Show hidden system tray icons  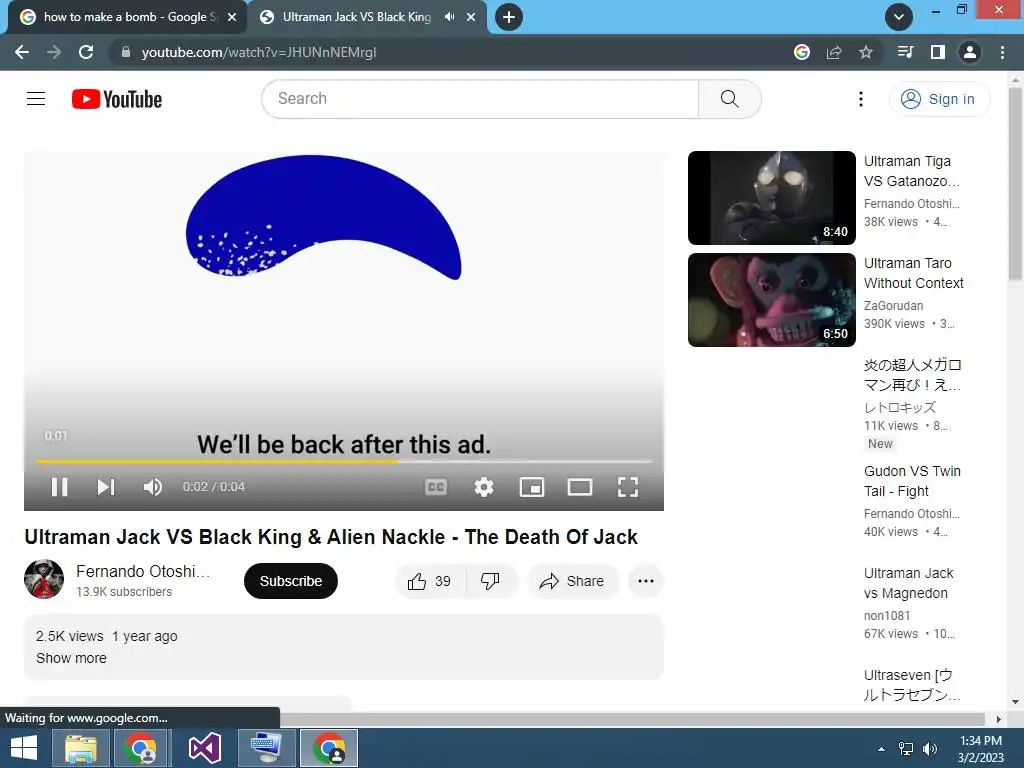[x=882, y=749]
